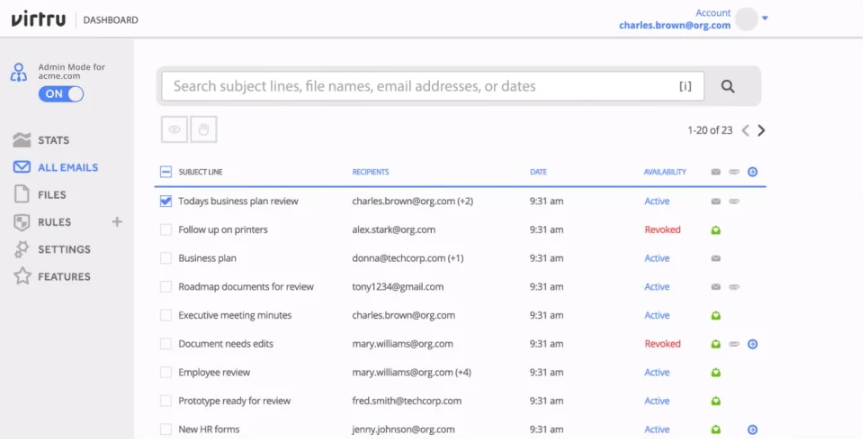
Task: Check the Employee review checkbox
Action: coord(166,372)
